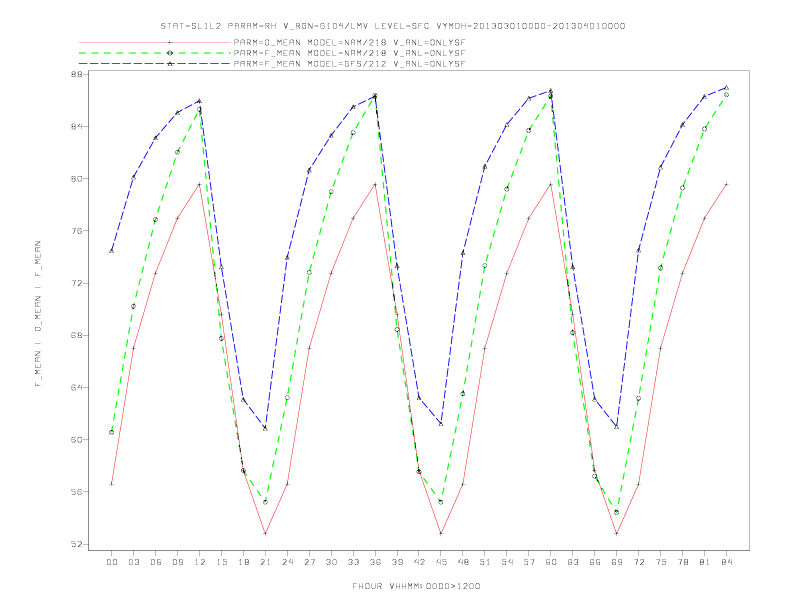Screen dimensions: 792x612
Task: Click the x-axis hour label 42
Action: [419, 562]
